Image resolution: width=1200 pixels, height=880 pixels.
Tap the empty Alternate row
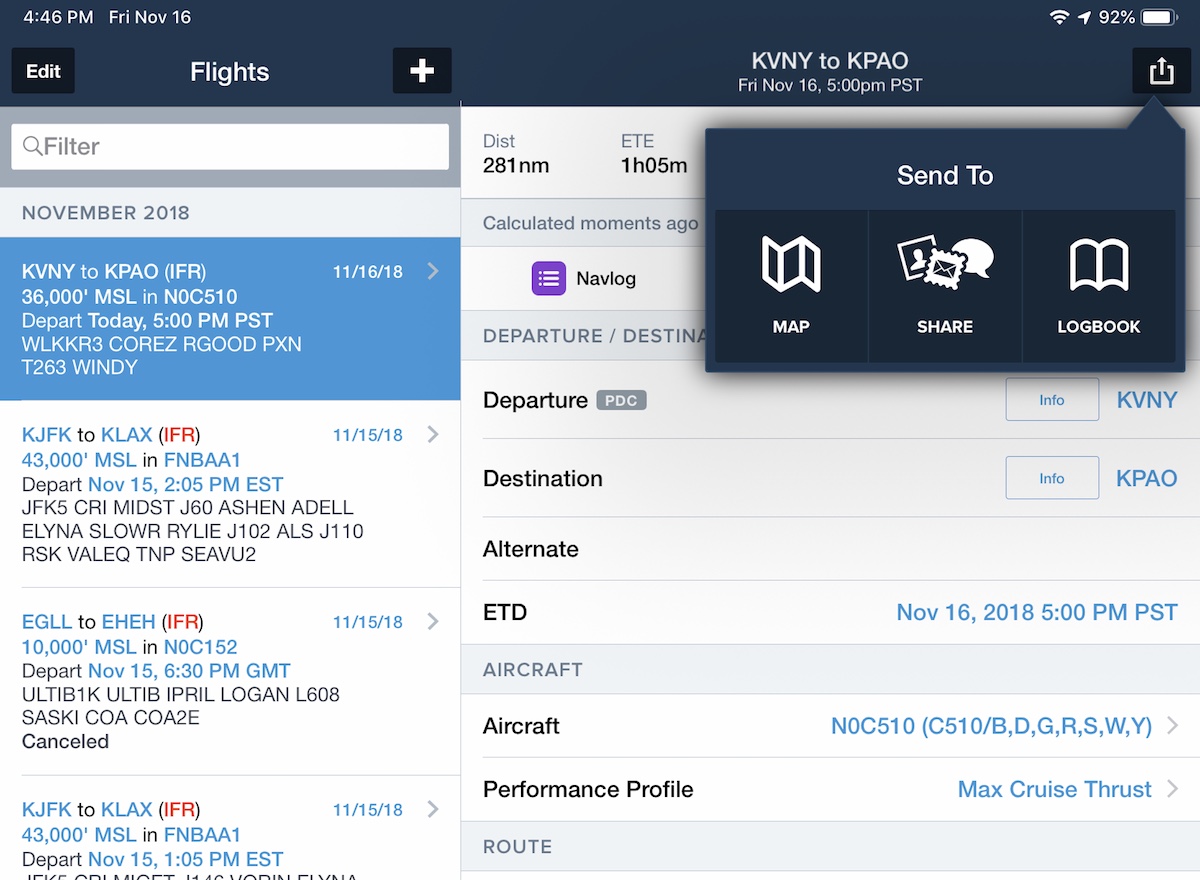[831, 549]
